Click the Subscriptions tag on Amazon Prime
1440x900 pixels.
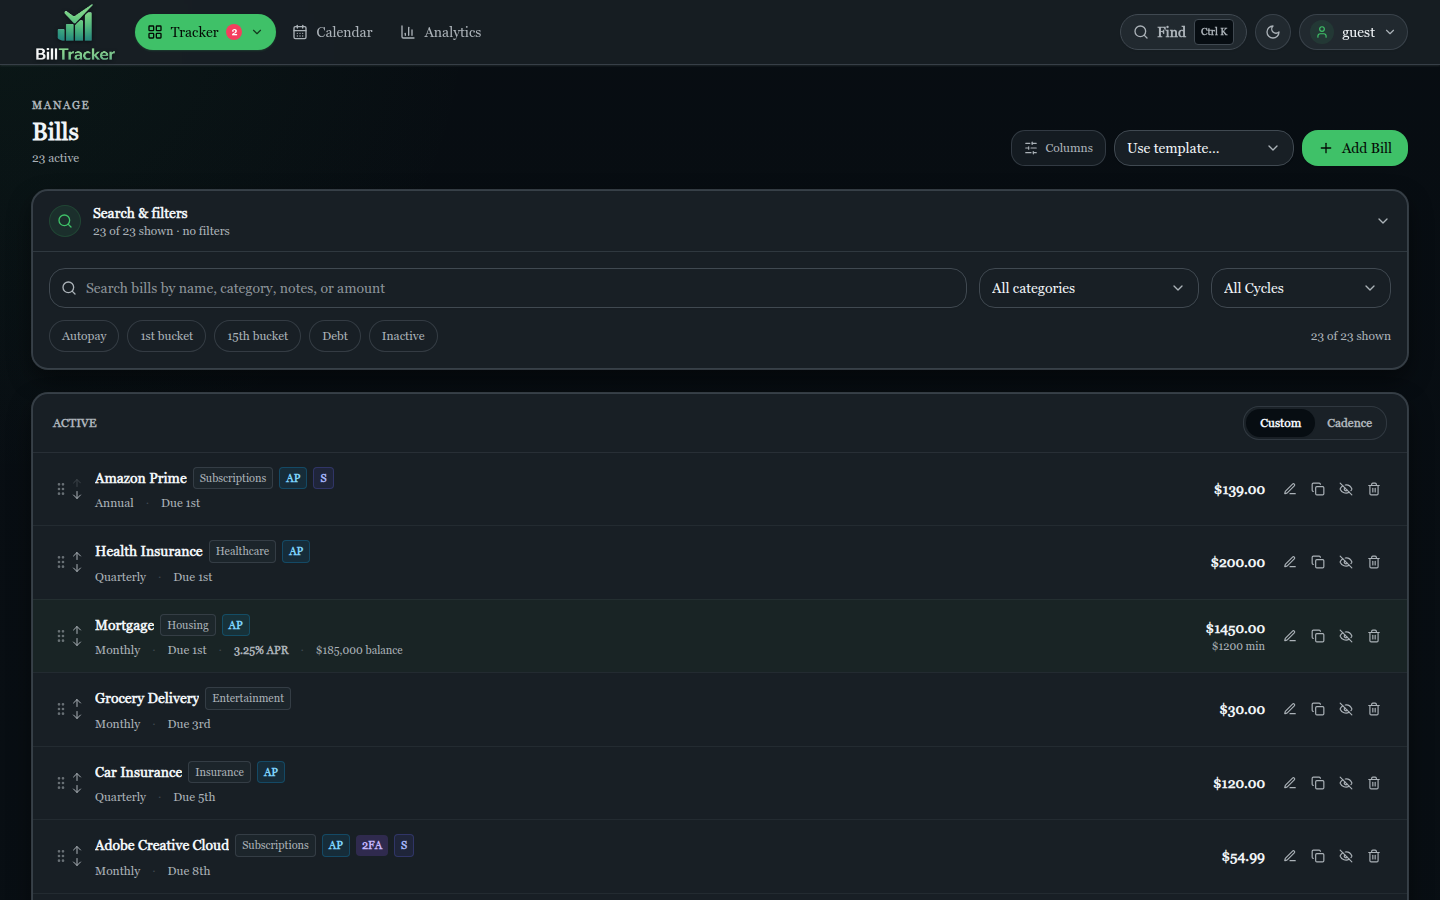(x=233, y=478)
